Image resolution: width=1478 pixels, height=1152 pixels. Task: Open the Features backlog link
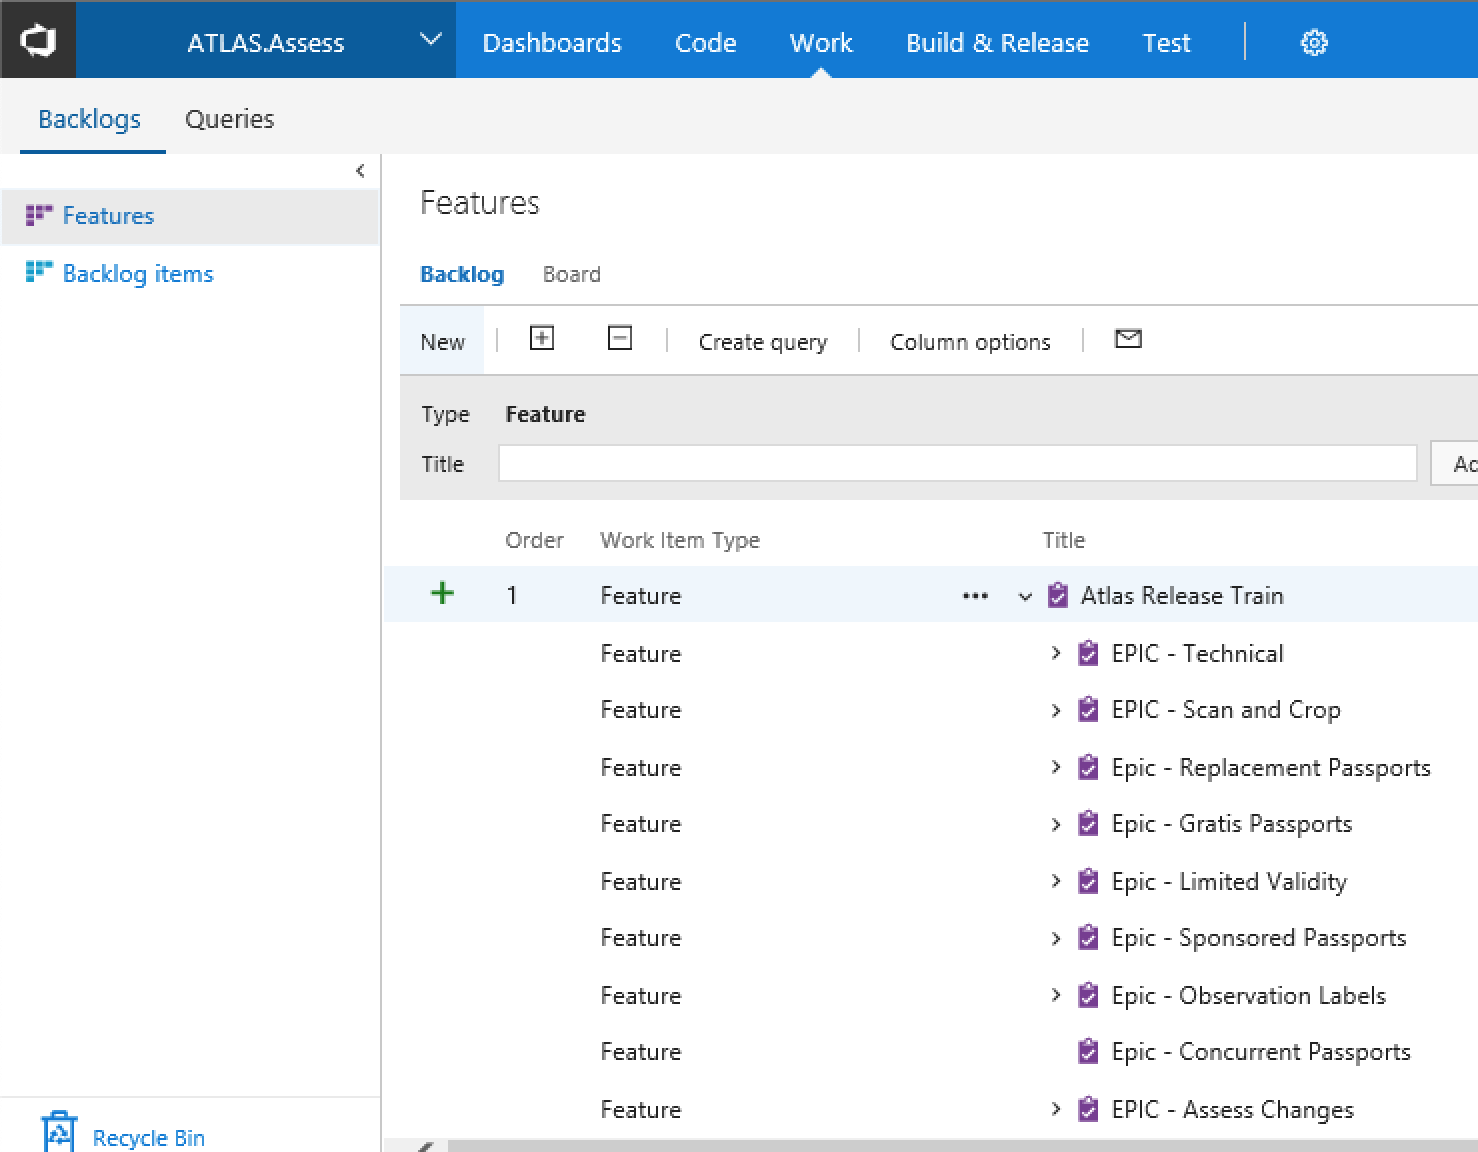pyautogui.click(x=108, y=216)
